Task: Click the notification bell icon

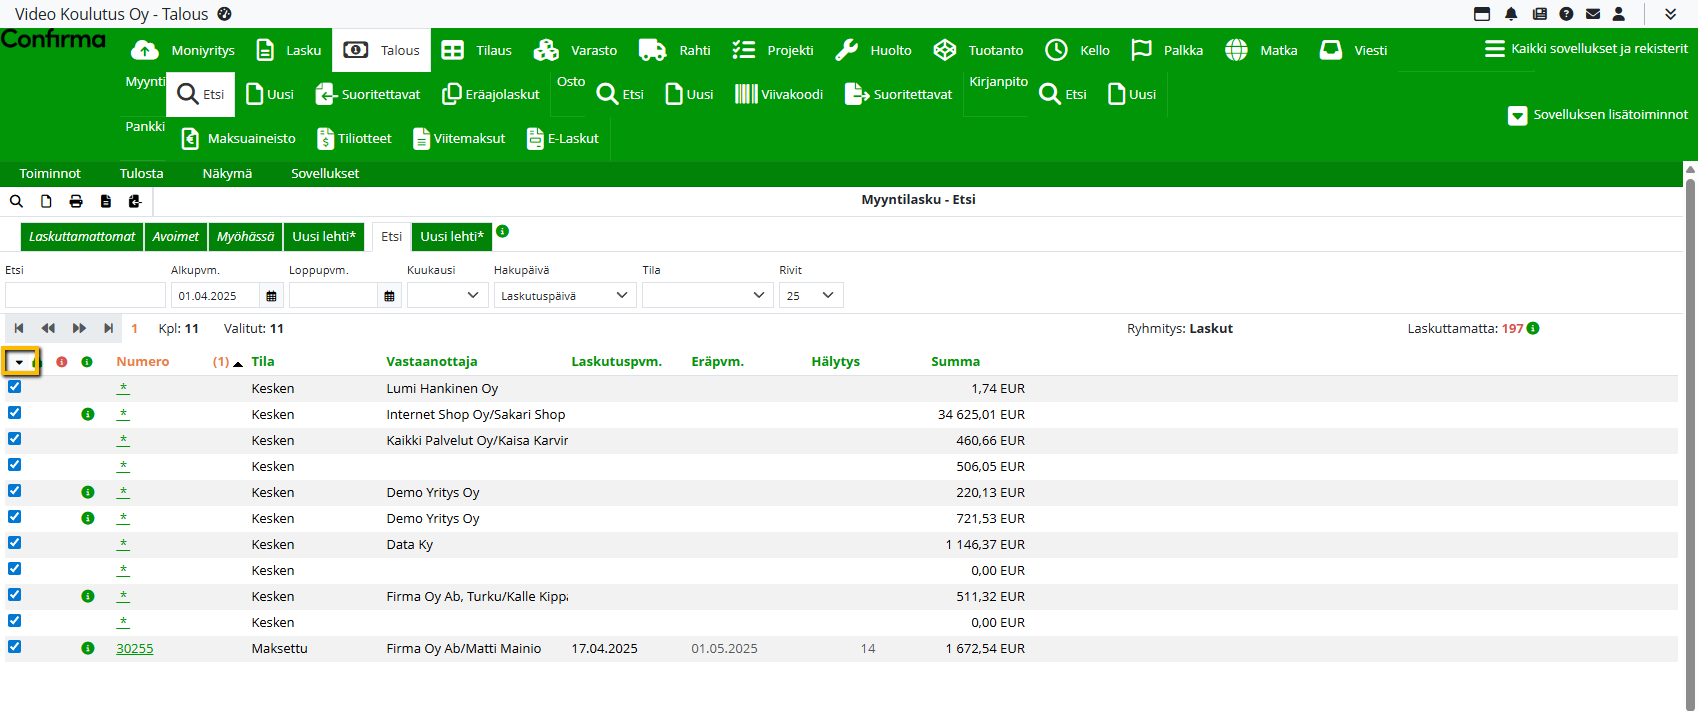Action: pos(1511,14)
